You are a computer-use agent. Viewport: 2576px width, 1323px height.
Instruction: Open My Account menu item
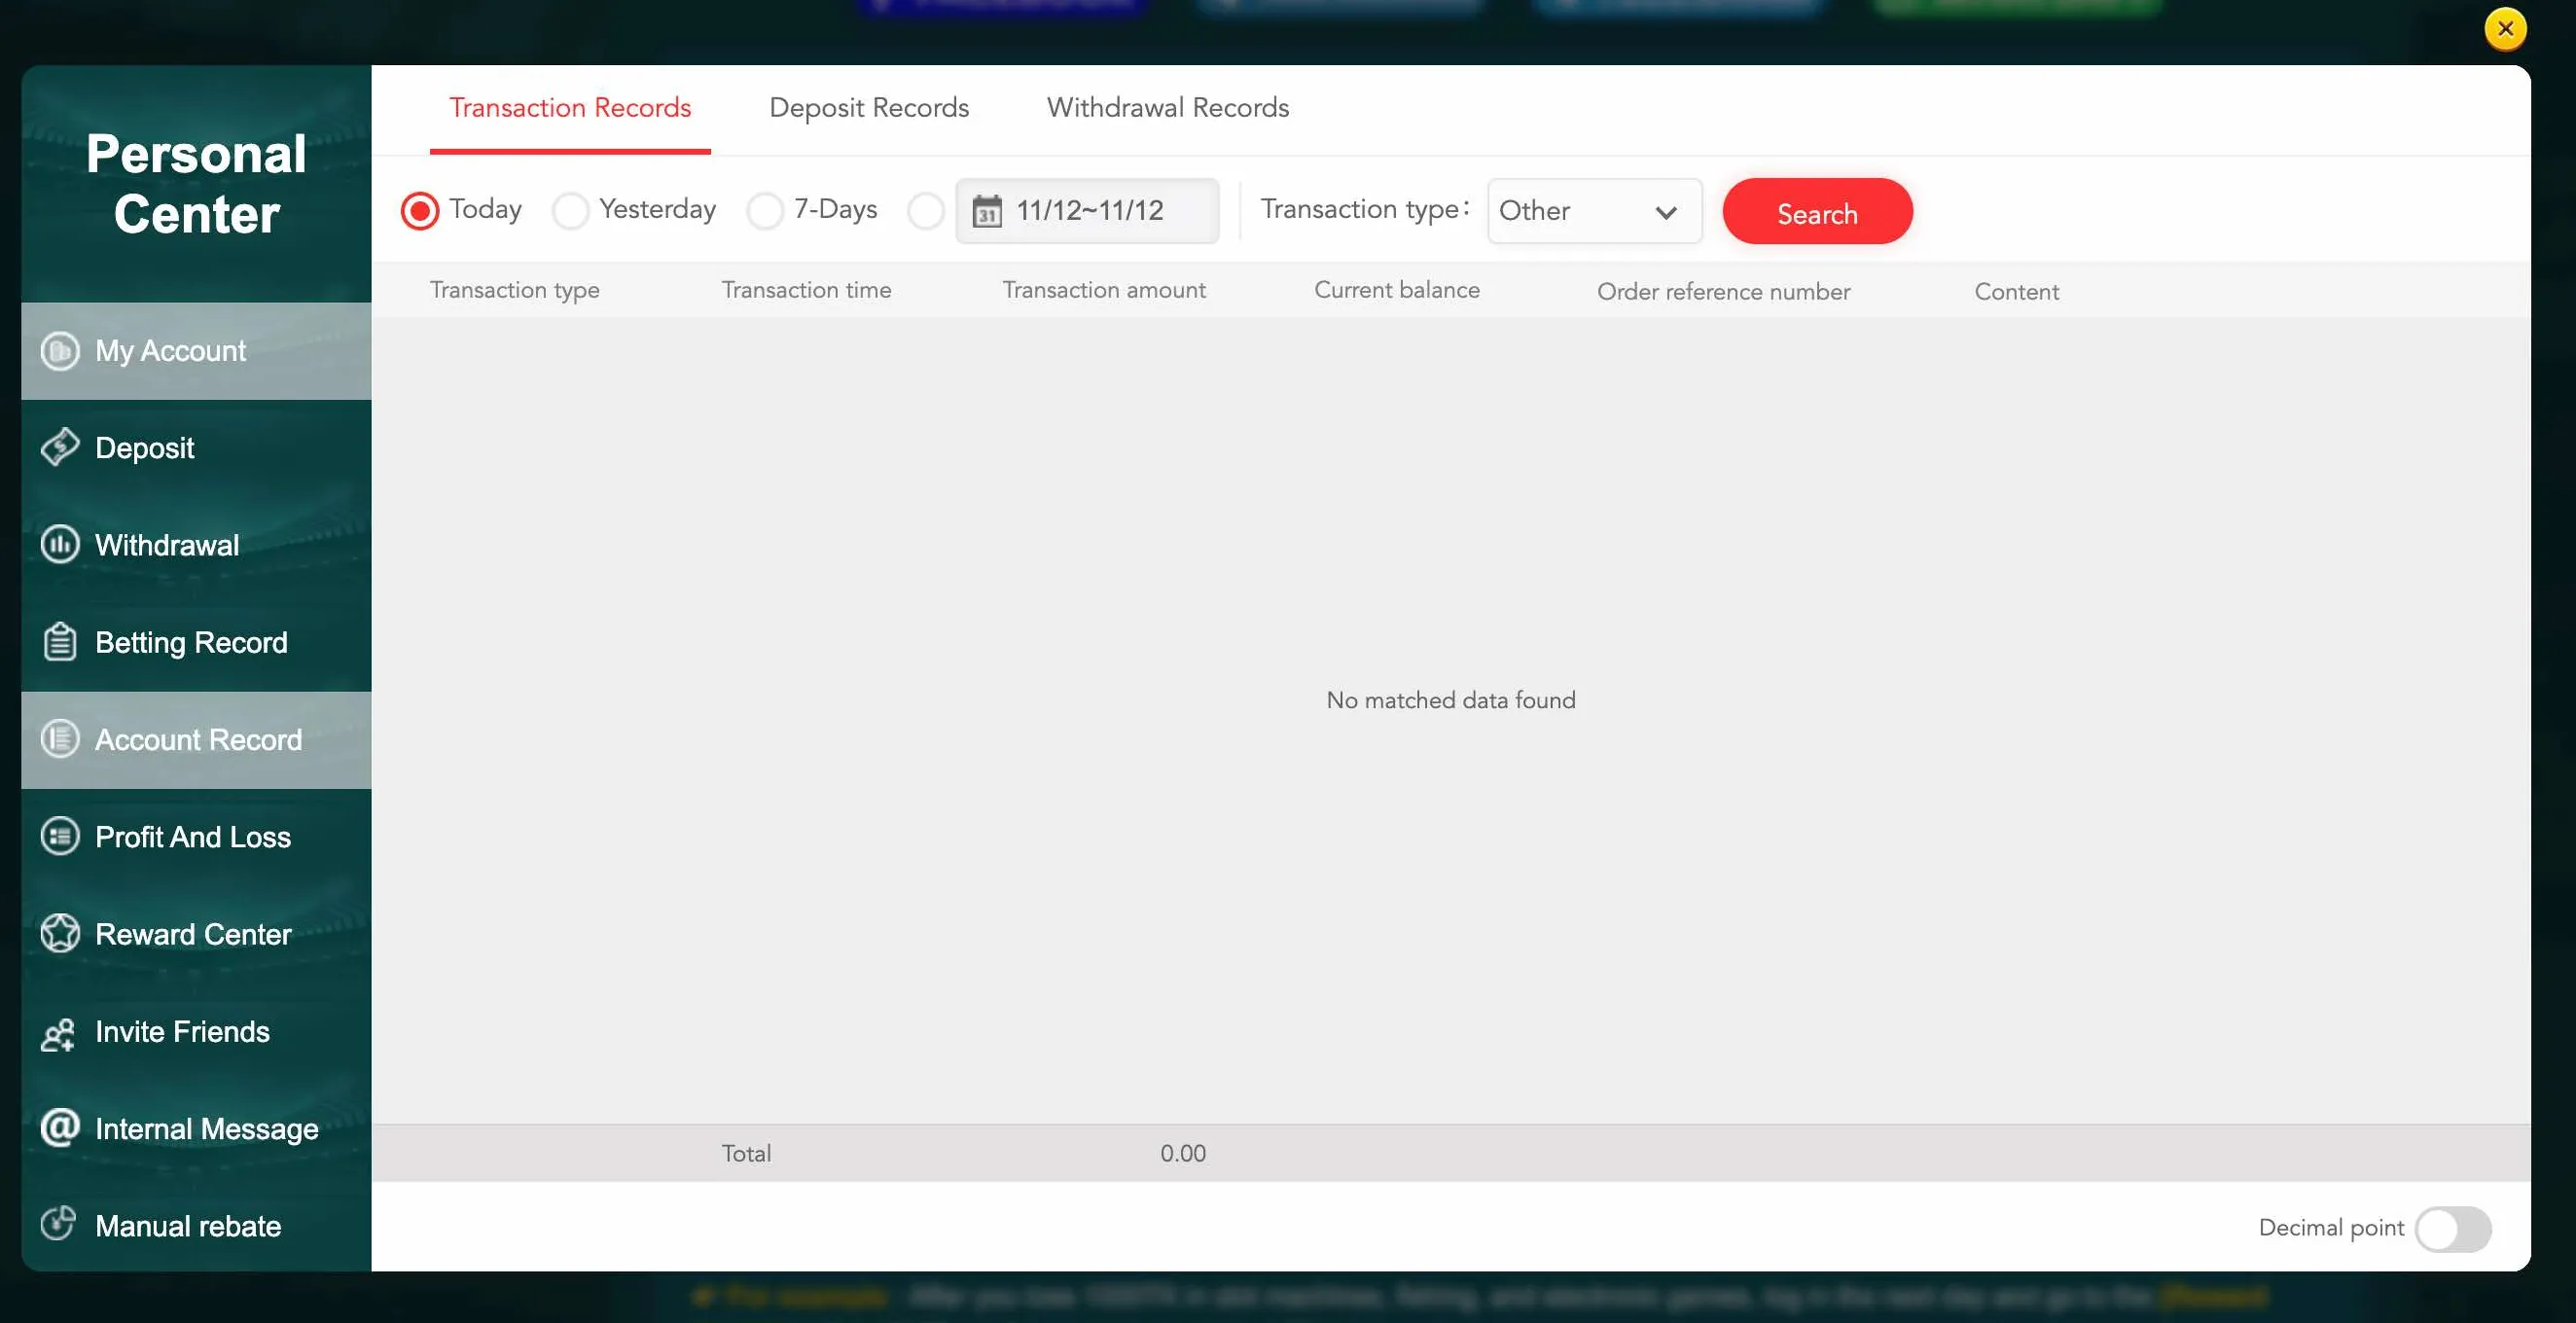[196, 351]
